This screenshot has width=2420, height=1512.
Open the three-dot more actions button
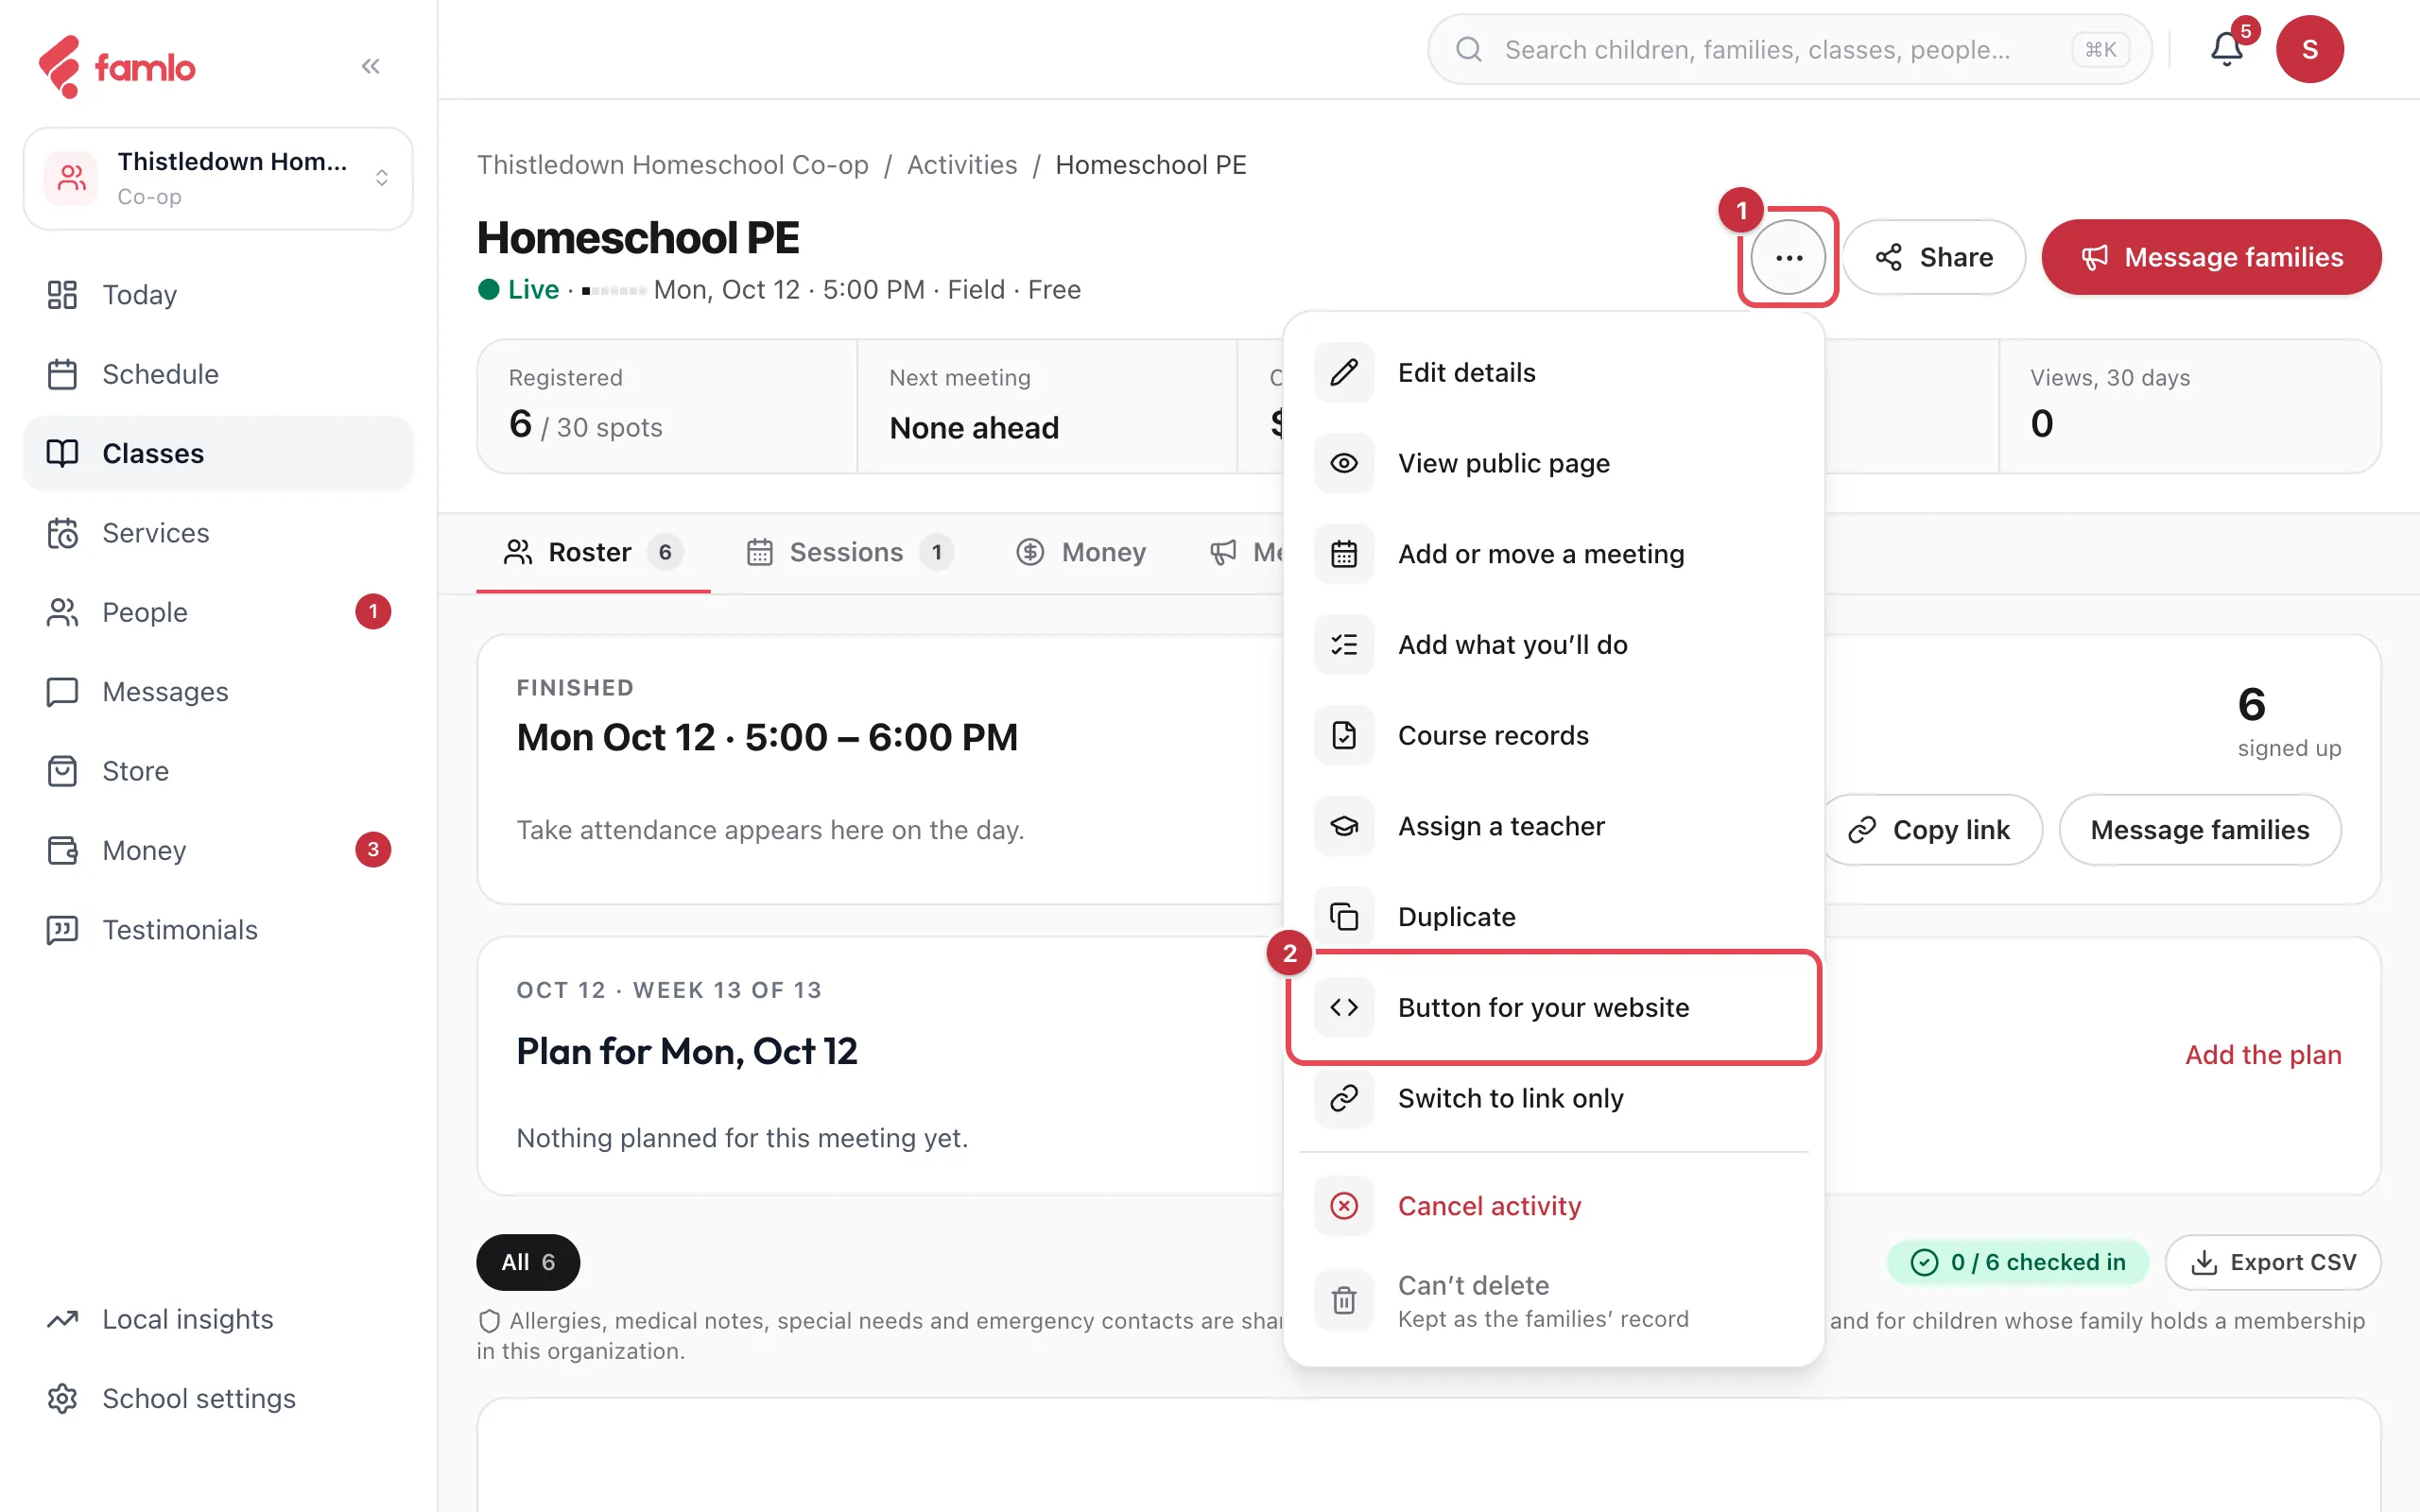pos(1788,257)
